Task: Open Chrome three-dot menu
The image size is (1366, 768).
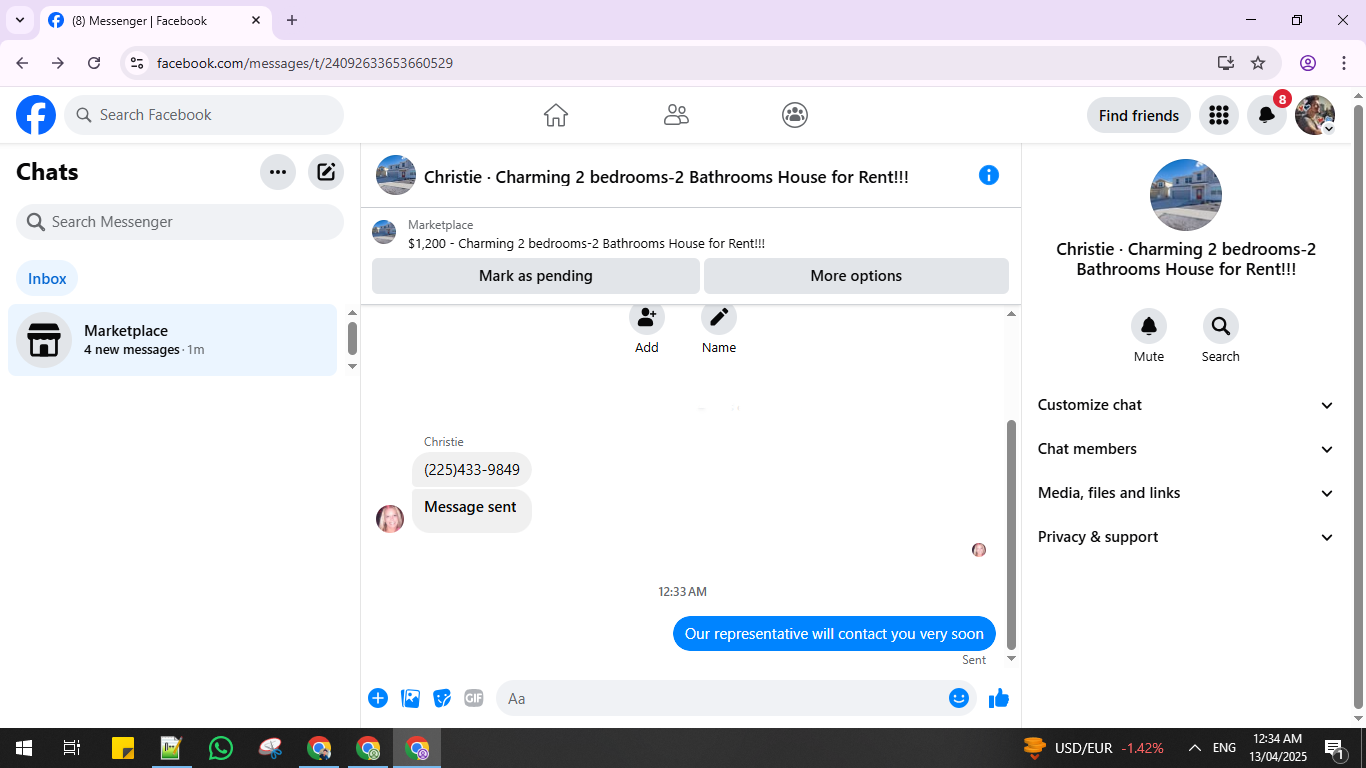Action: pos(1344,63)
